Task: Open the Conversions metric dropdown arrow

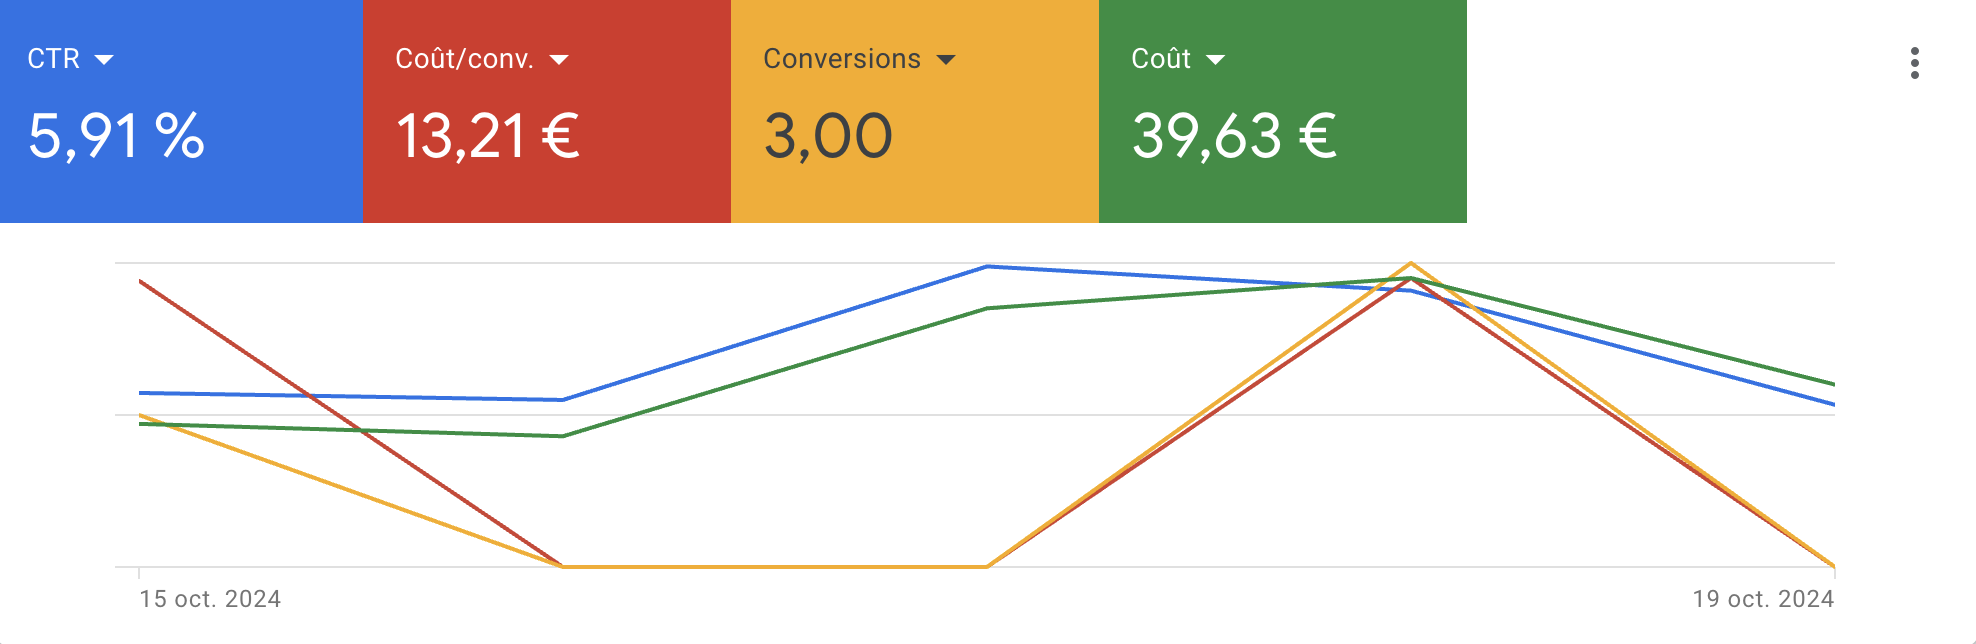Action: (x=946, y=60)
